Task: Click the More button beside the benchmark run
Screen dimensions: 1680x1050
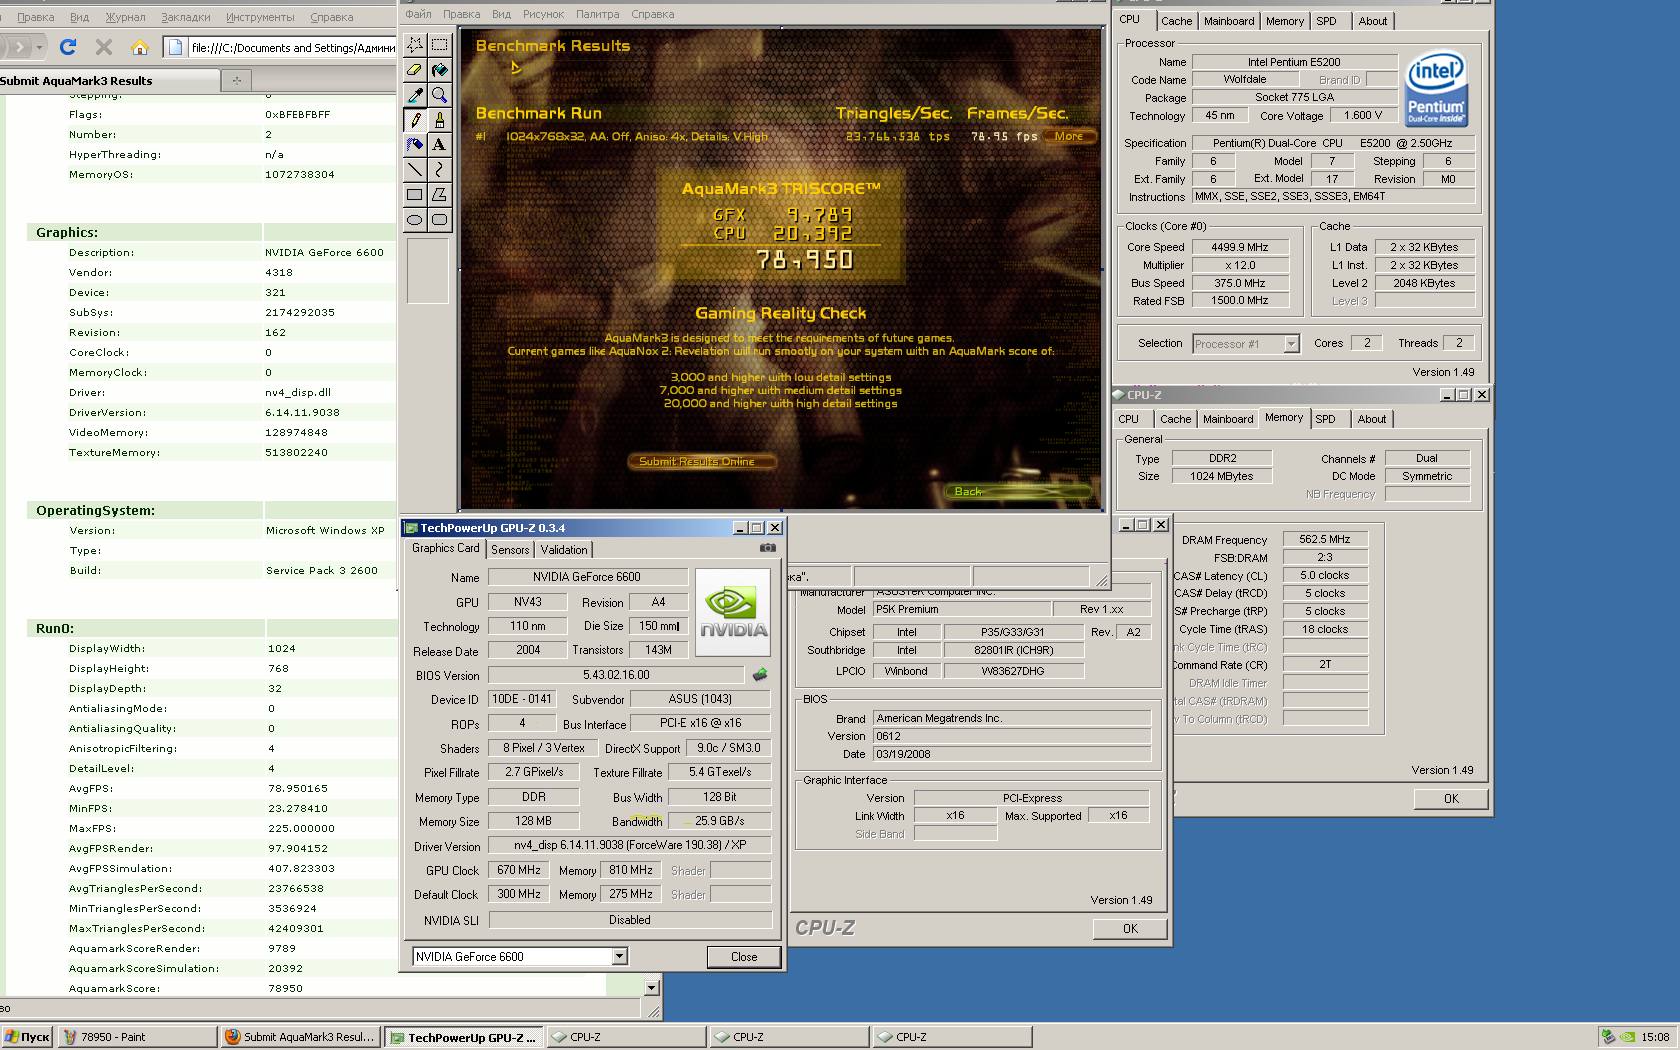Action: [x=1069, y=136]
